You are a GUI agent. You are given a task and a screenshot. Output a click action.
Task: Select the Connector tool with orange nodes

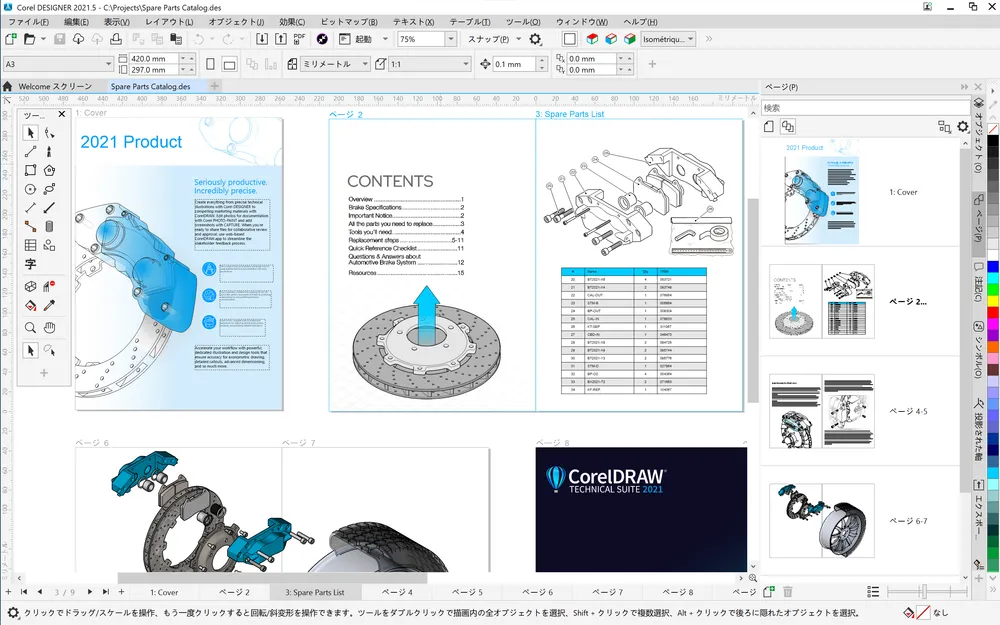(x=30, y=226)
